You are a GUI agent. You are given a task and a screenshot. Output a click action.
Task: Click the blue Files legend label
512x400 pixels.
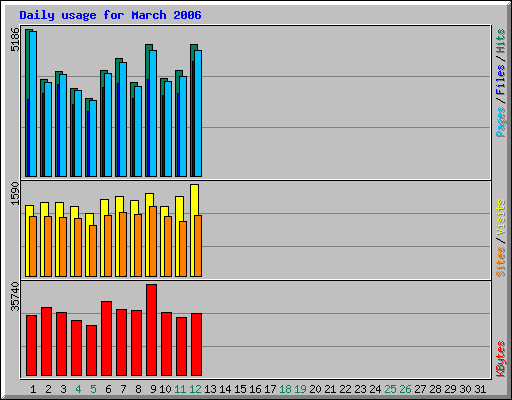click(x=501, y=79)
